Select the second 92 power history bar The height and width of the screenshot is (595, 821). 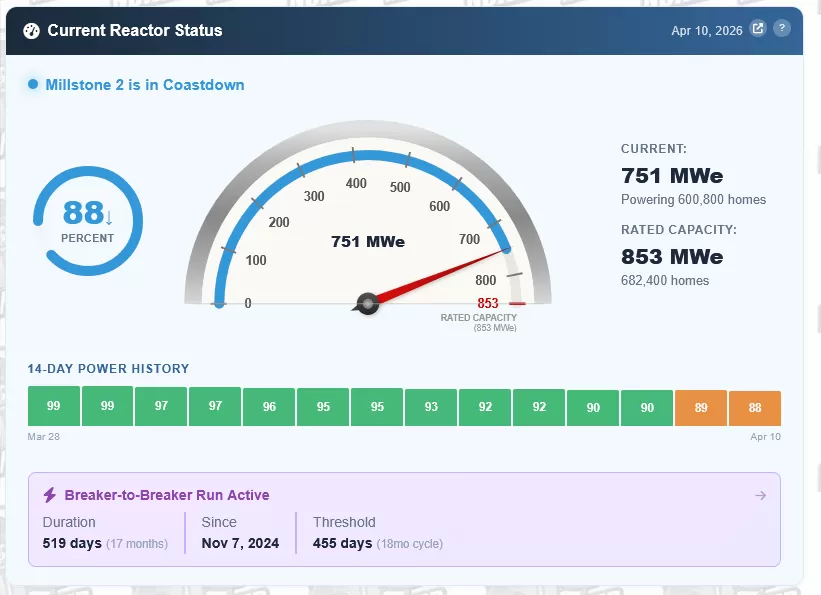539,407
